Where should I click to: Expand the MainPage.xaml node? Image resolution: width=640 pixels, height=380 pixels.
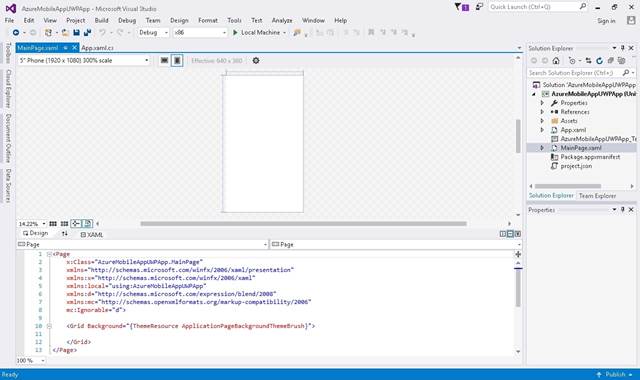pos(542,148)
